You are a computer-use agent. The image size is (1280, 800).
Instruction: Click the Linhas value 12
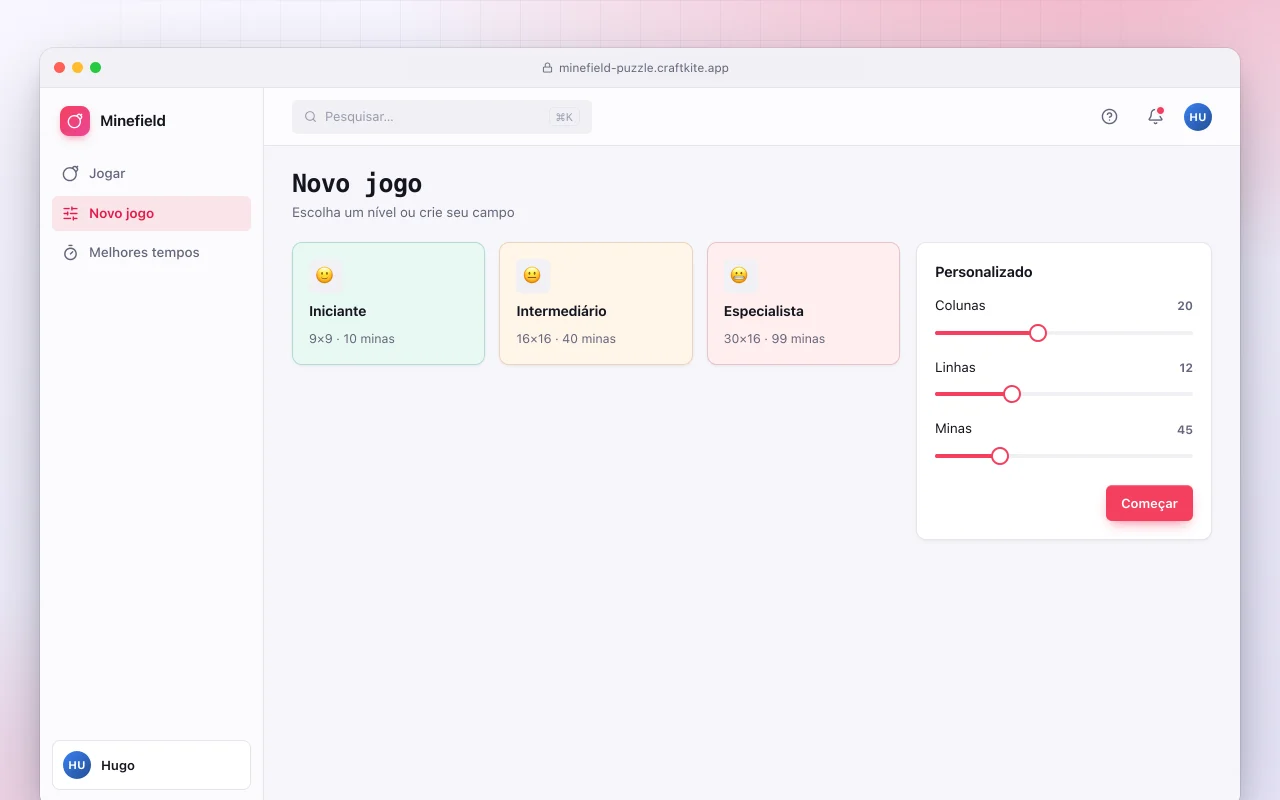tap(1186, 368)
